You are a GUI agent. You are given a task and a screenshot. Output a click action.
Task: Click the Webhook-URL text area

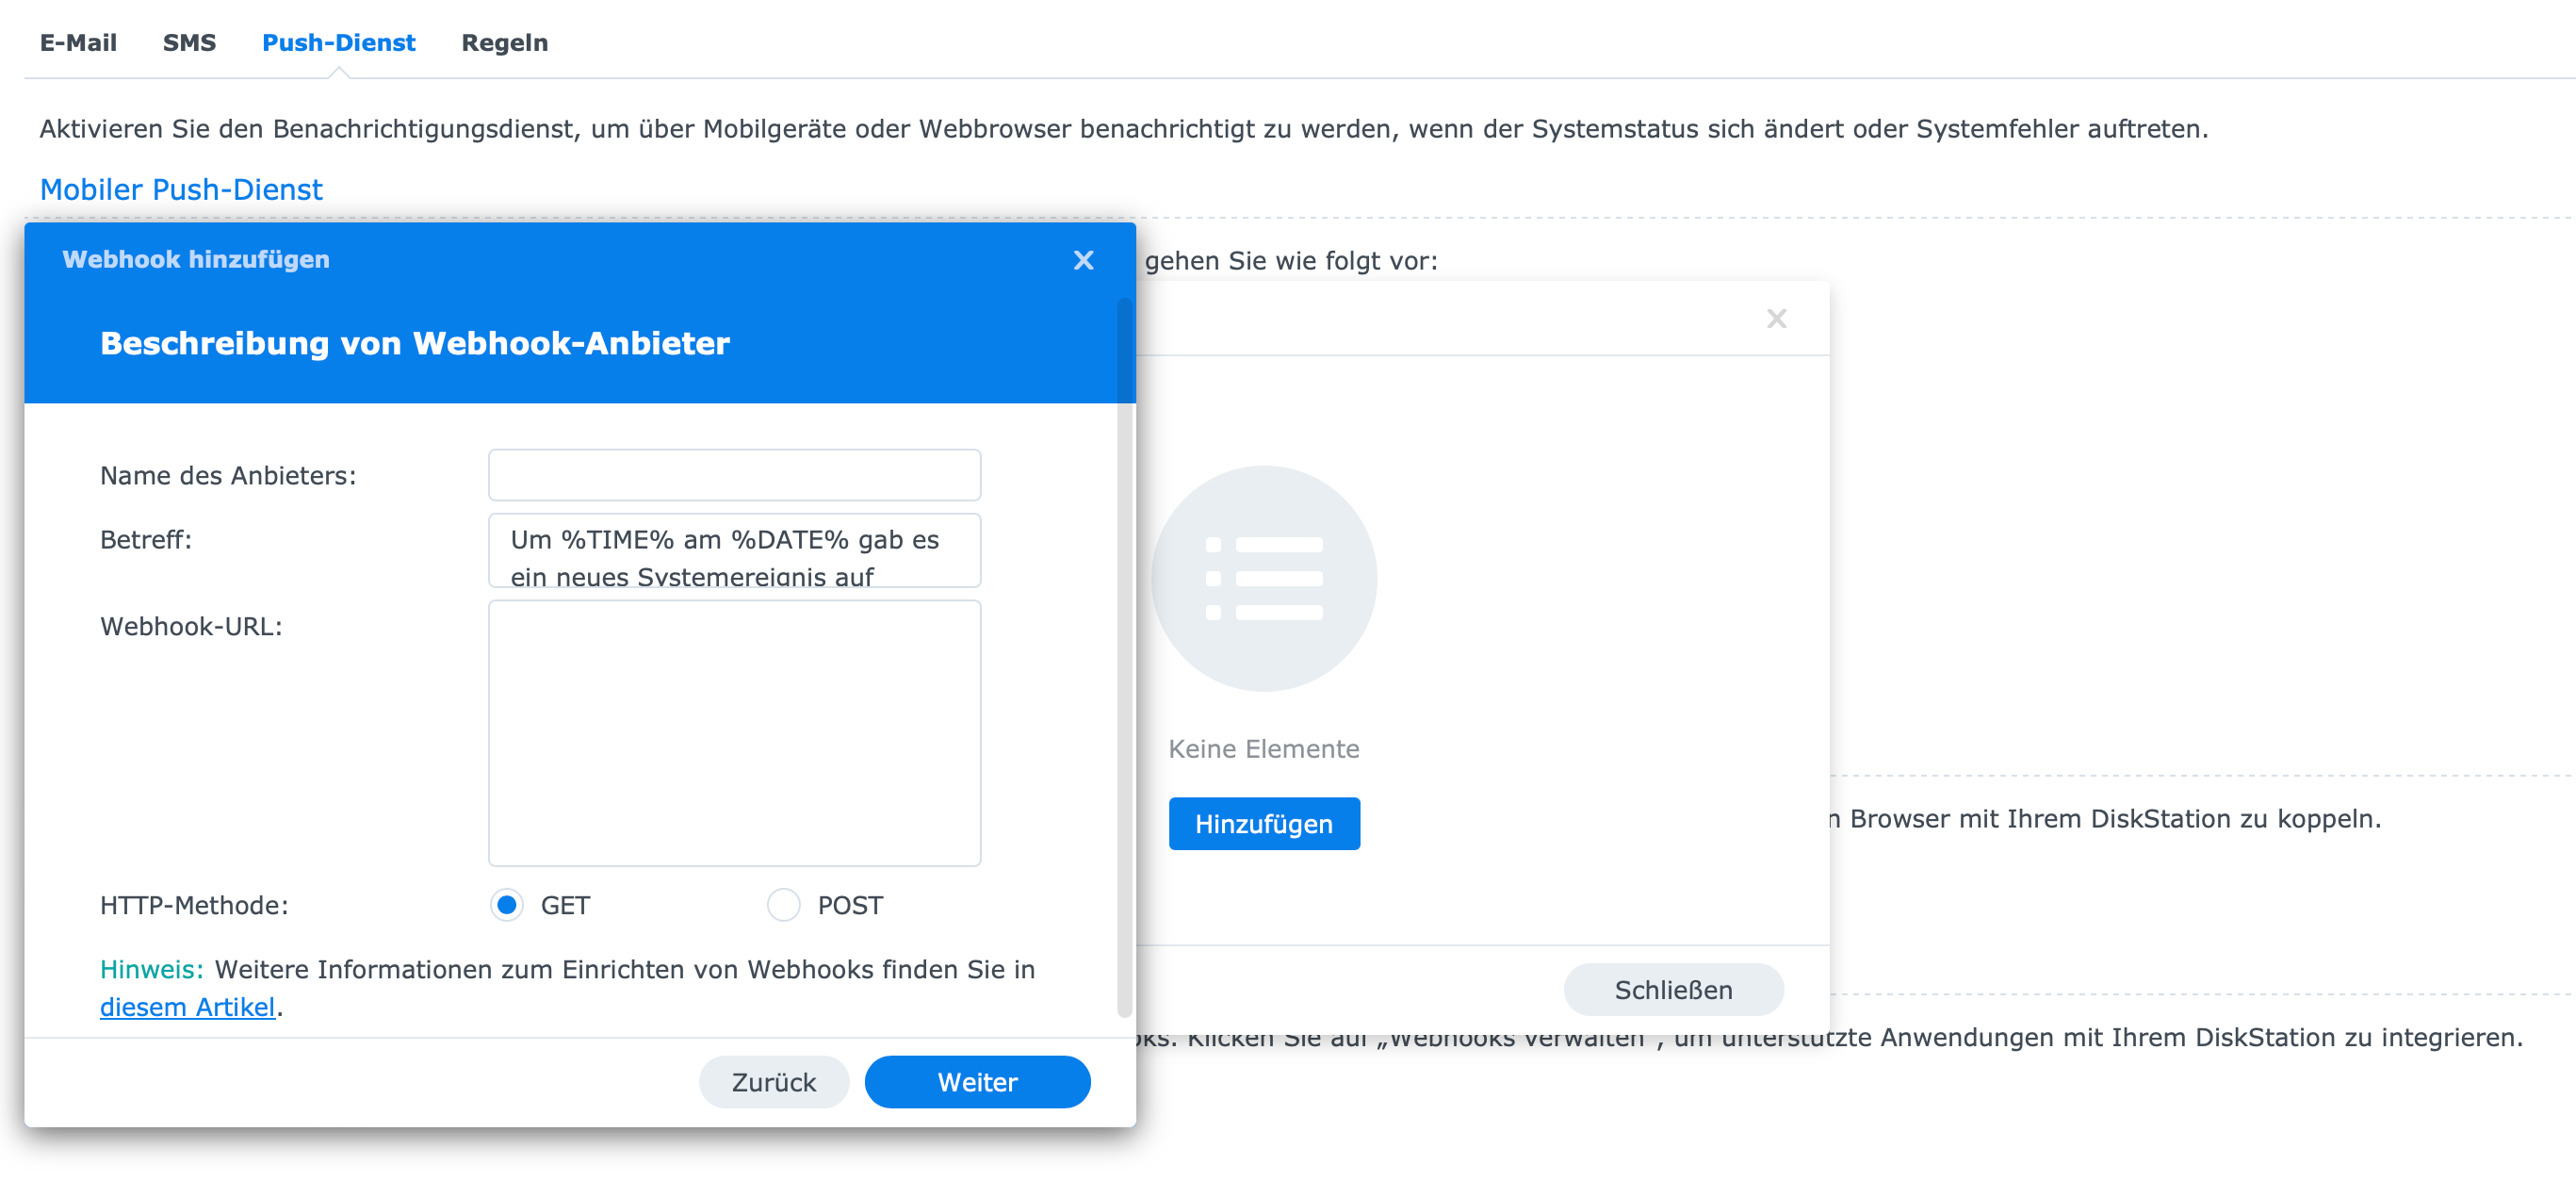734,733
